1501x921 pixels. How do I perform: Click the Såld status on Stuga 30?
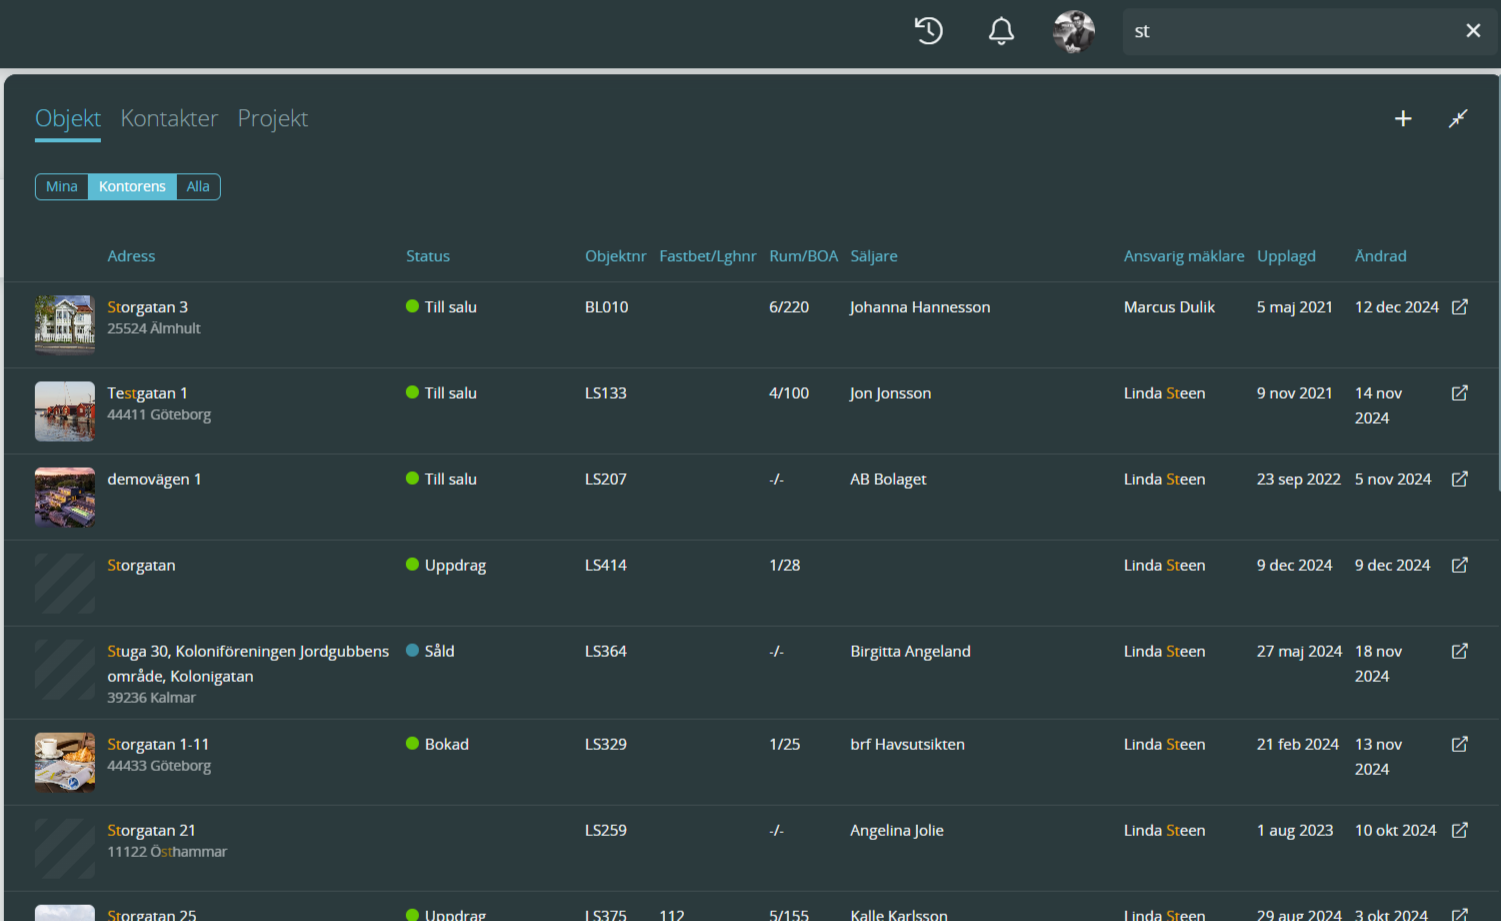pyautogui.click(x=430, y=651)
